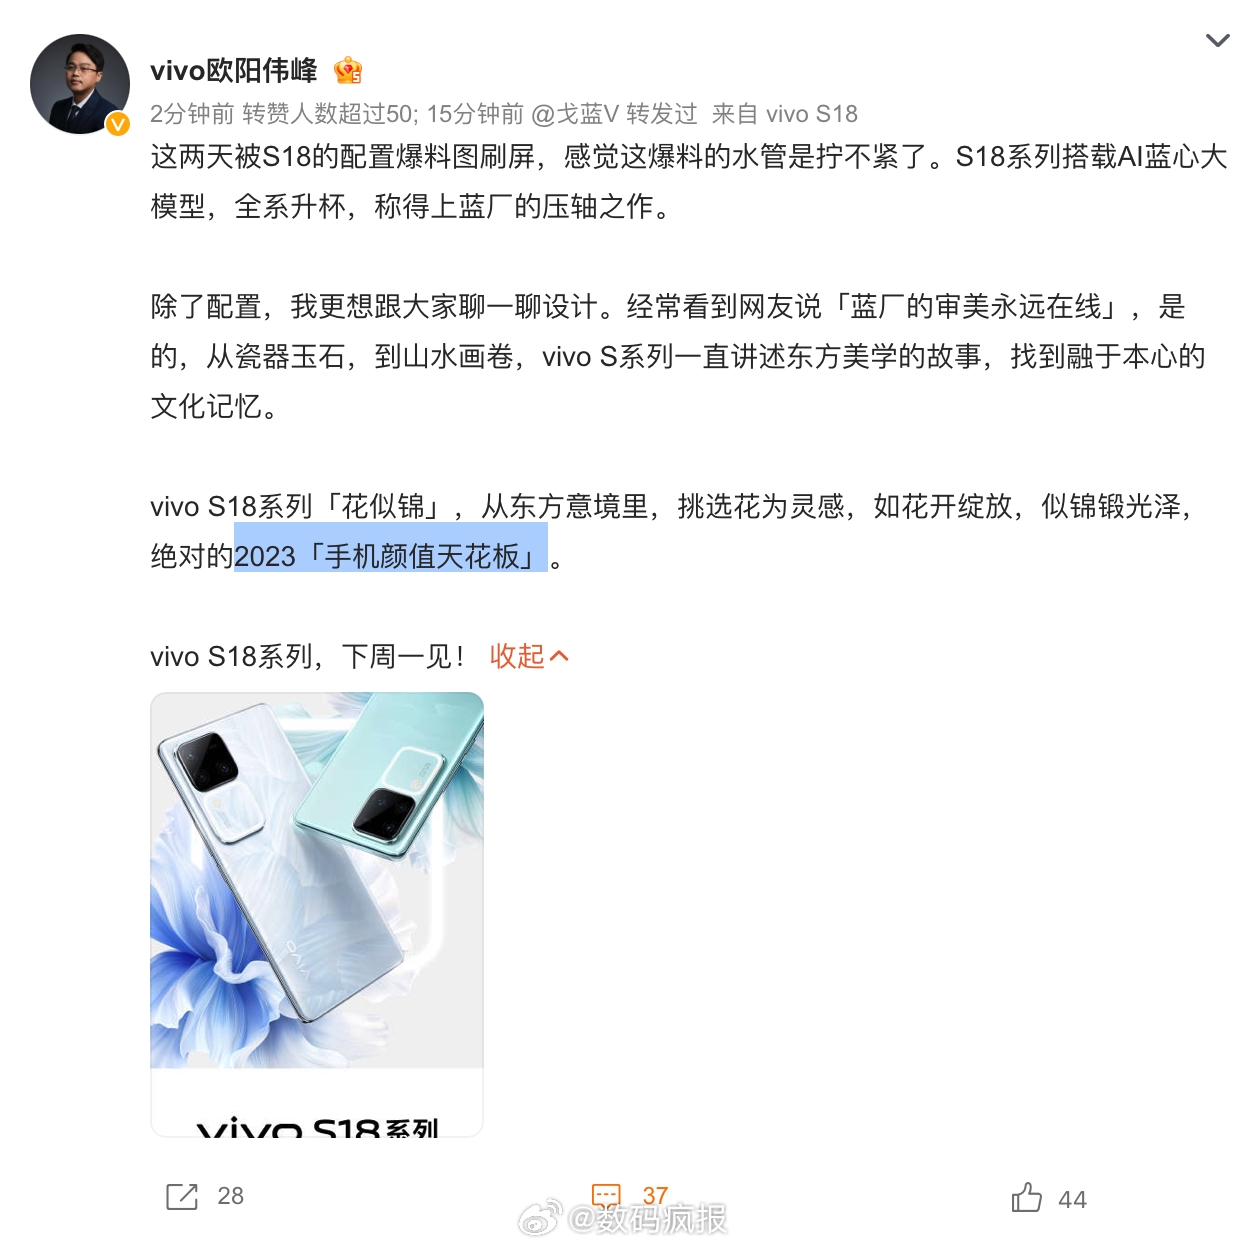Image resolution: width=1248 pixels, height=1248 pixels.
Task: Open the vivo S18 phone image thumbnail
Action: coord(317,914)
